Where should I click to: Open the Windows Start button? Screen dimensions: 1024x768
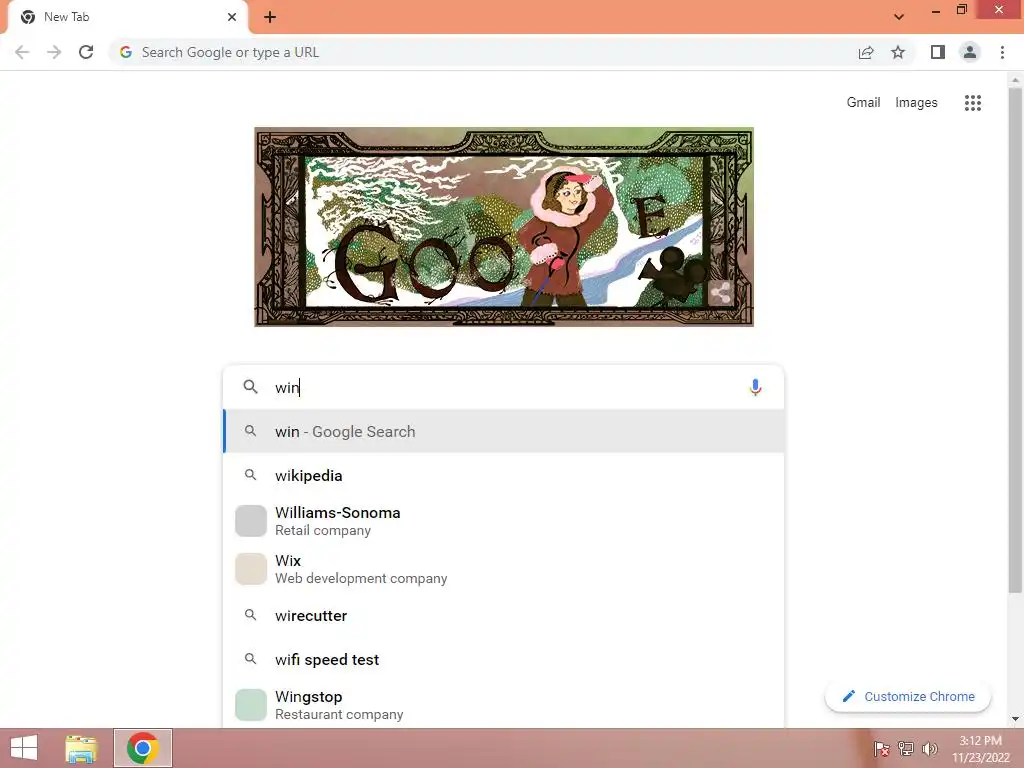pos(24,748)
